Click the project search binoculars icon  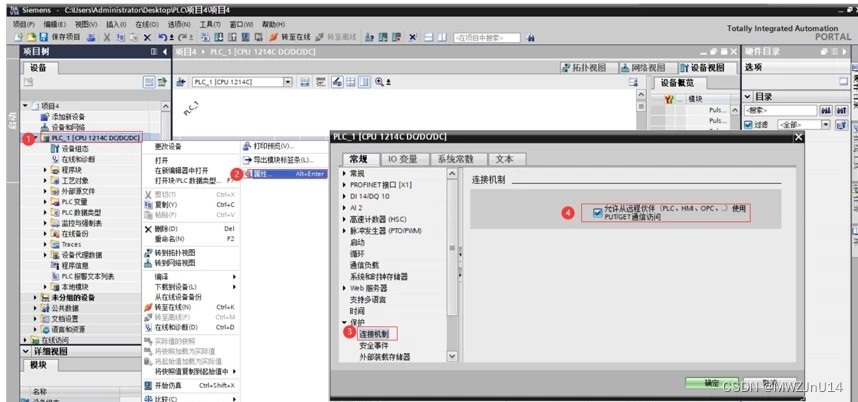tap(529, 37)
